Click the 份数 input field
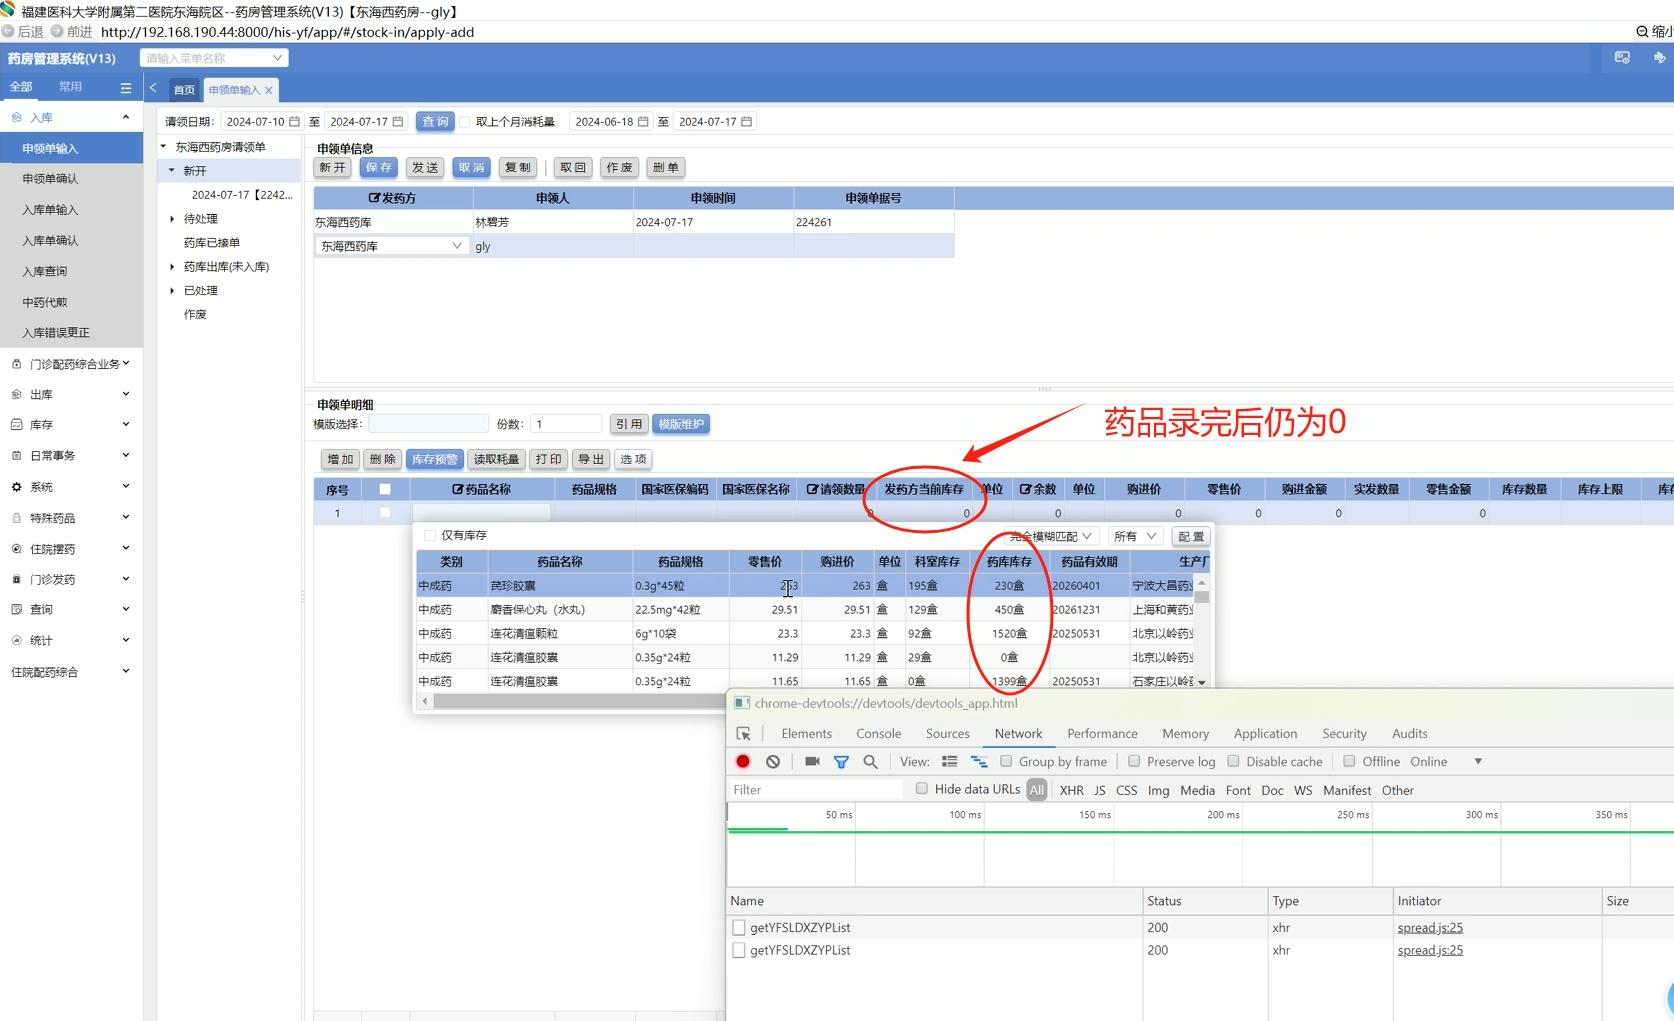This screenshot has height=1021, width=1674. 565,424
